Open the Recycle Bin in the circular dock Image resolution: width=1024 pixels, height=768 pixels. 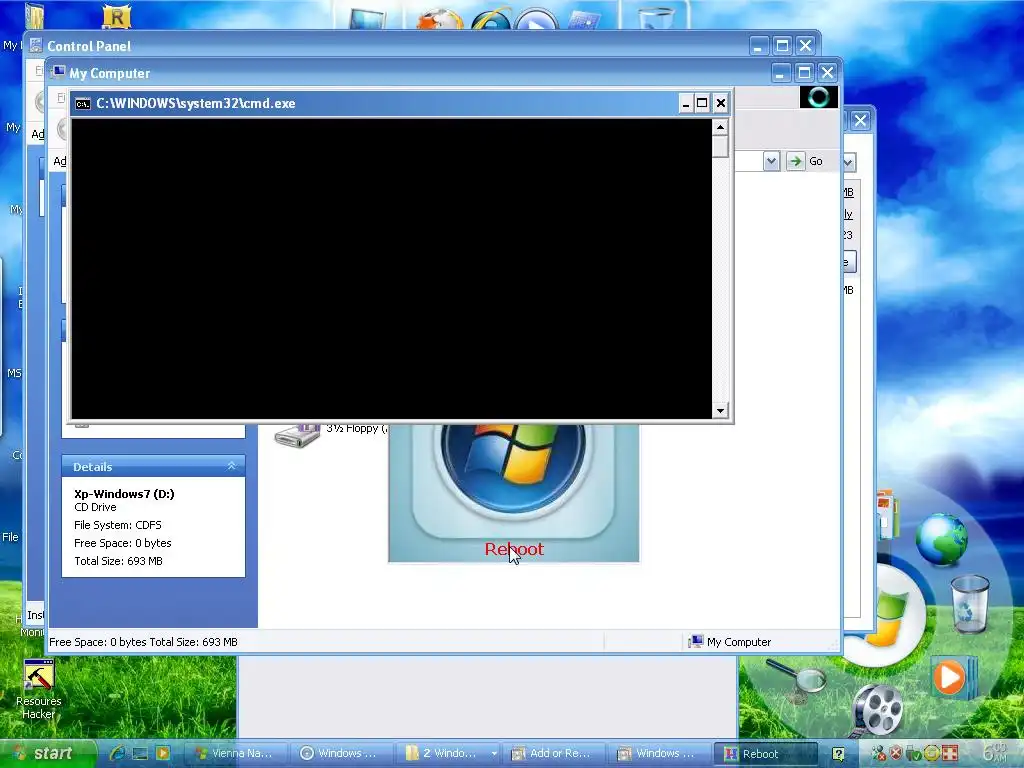pyautogui.click(x=970, y=603)
